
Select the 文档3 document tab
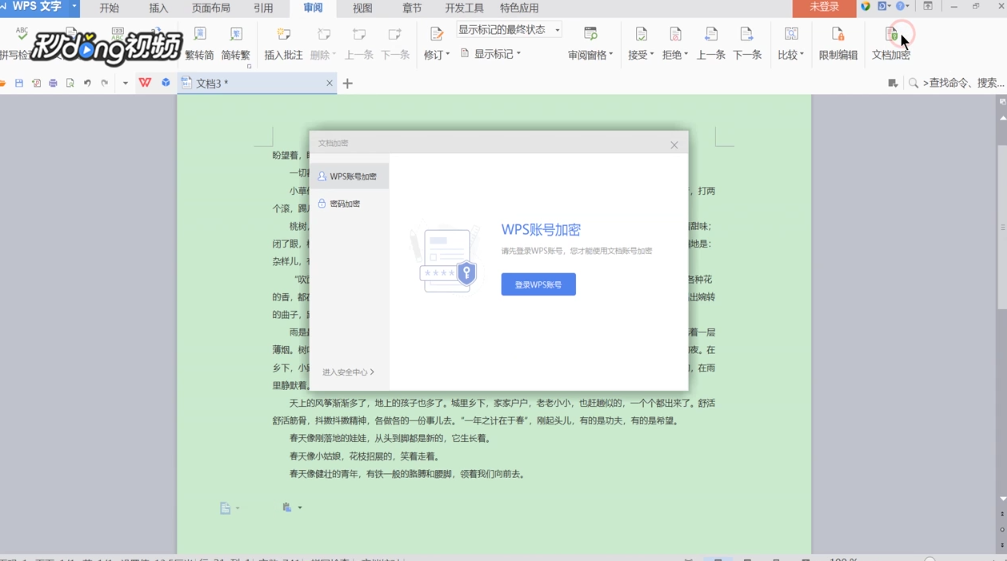tap(257, 83)
